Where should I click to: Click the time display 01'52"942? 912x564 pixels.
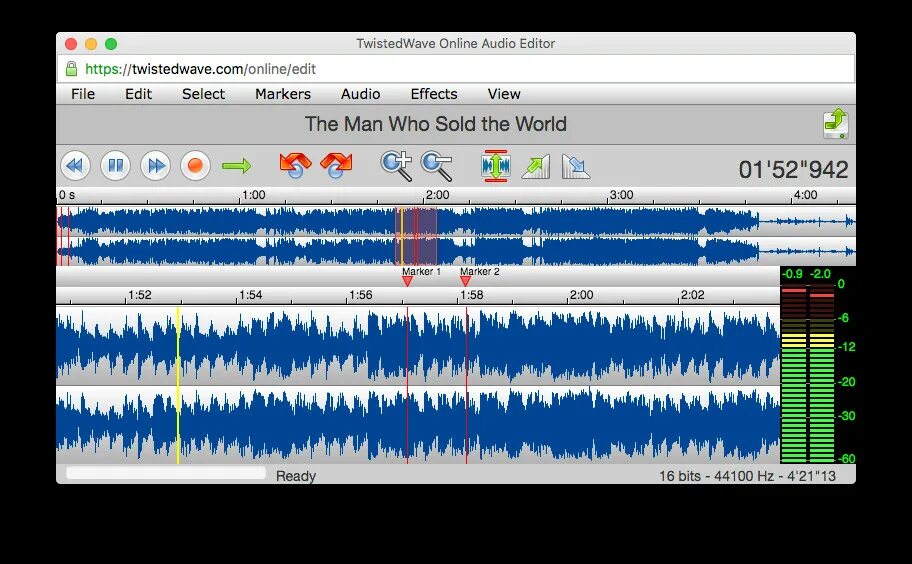coord(793,170)
